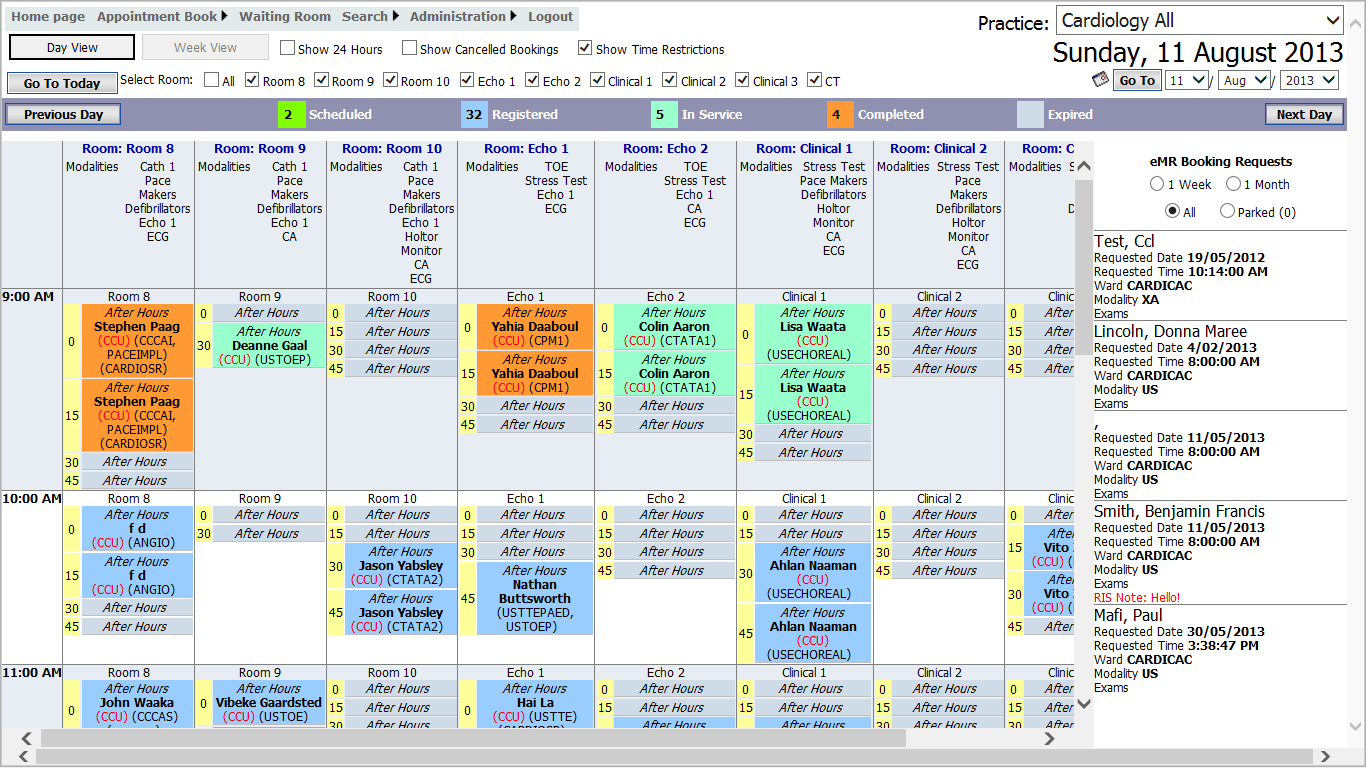Open Vibeke Gaardsted appointment at 11 AM
This screenshot has width=1366, height=768.
[x=268, y=702]
